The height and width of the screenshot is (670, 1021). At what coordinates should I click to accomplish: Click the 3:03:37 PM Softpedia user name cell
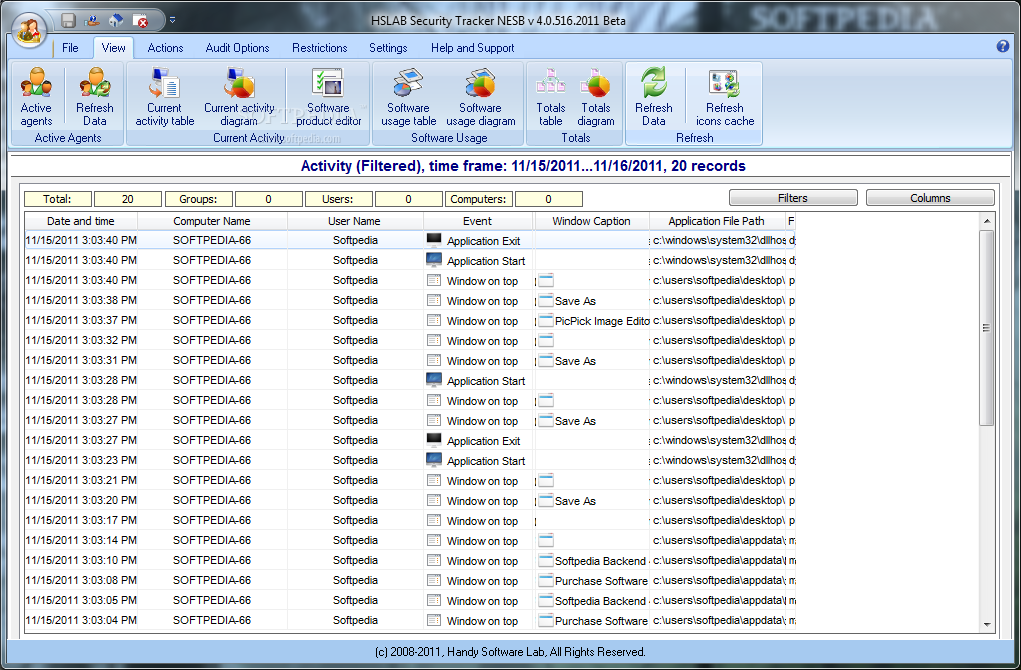click(355, 320)
